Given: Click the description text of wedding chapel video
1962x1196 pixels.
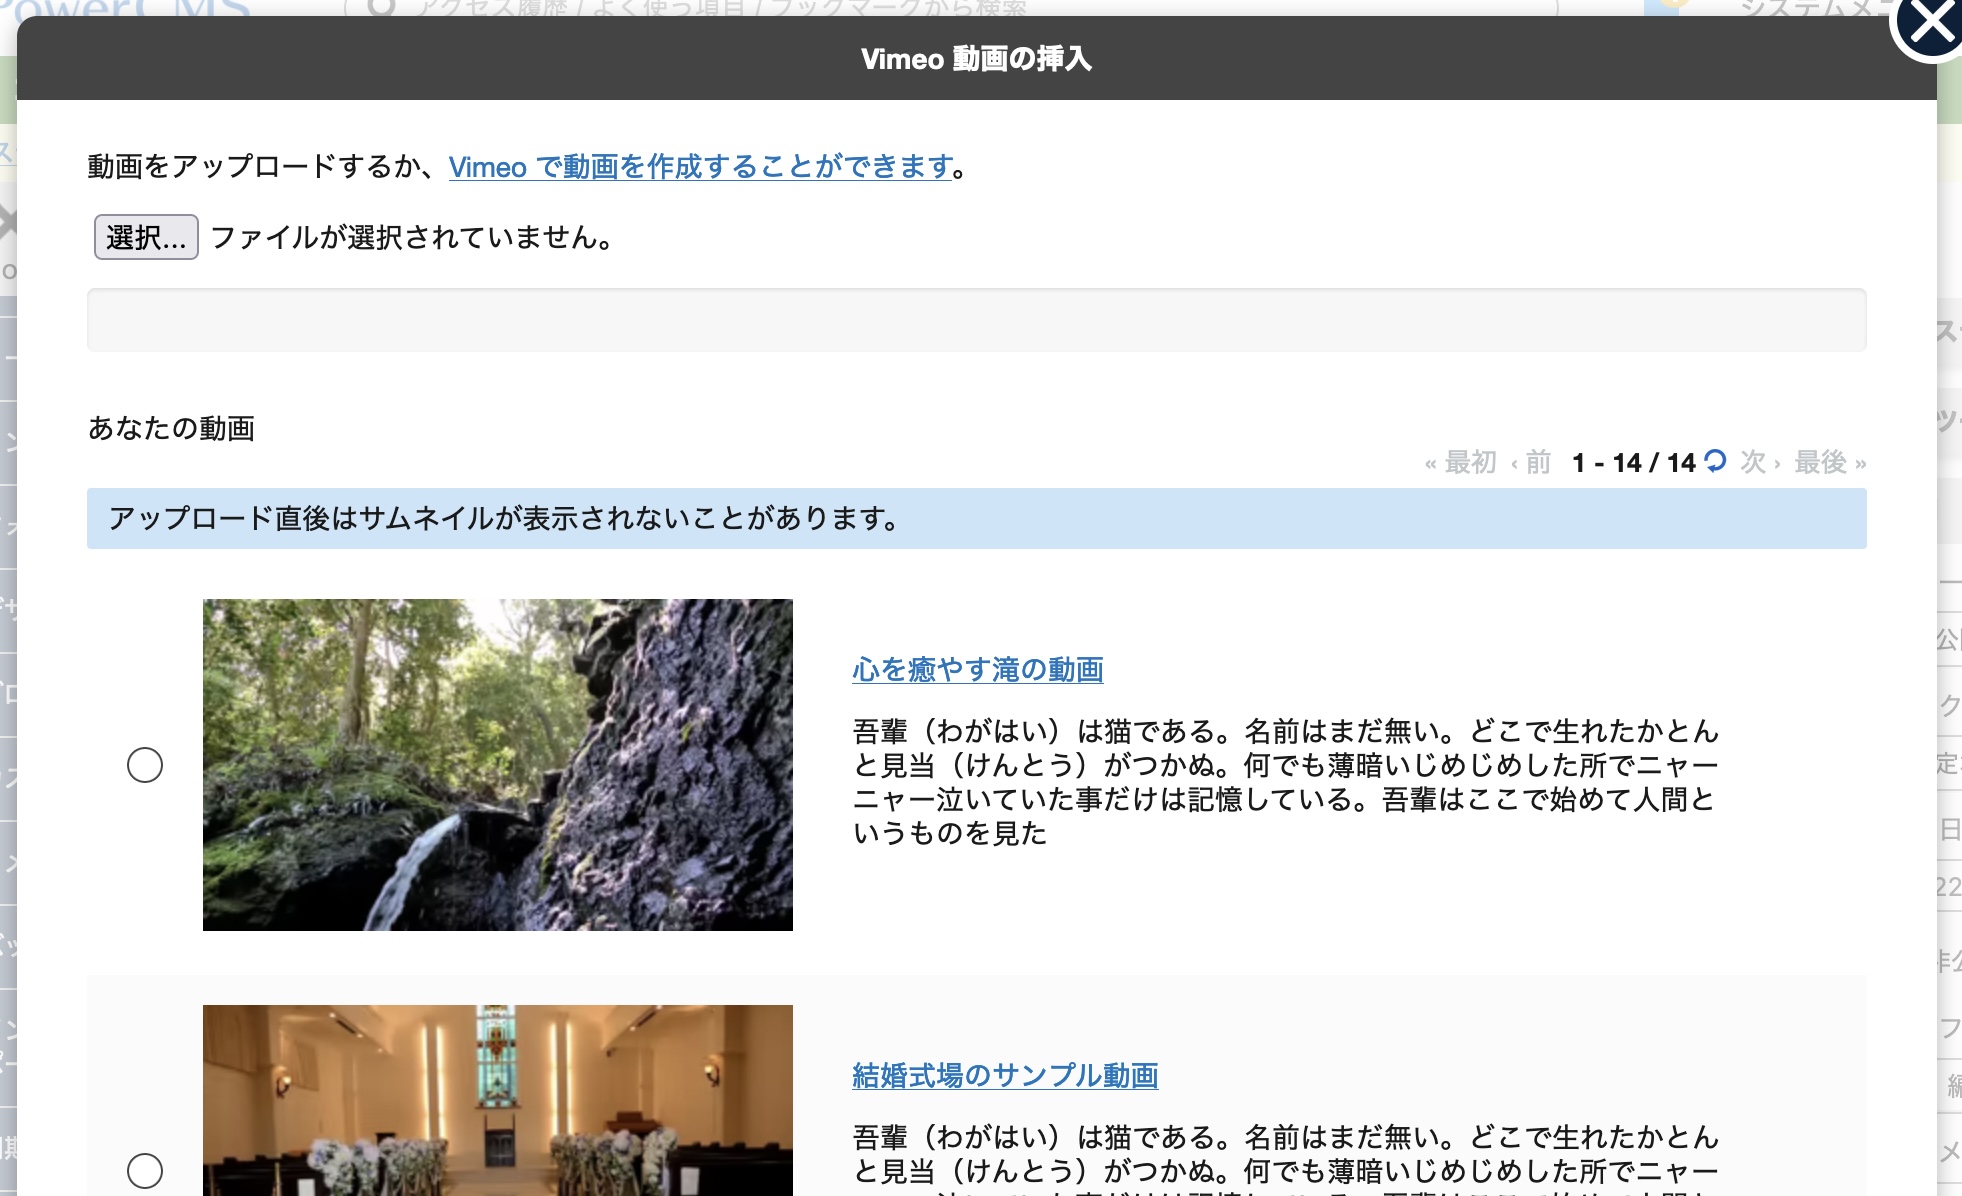Looking at the screenshot, I should tap(1286, 1158).
